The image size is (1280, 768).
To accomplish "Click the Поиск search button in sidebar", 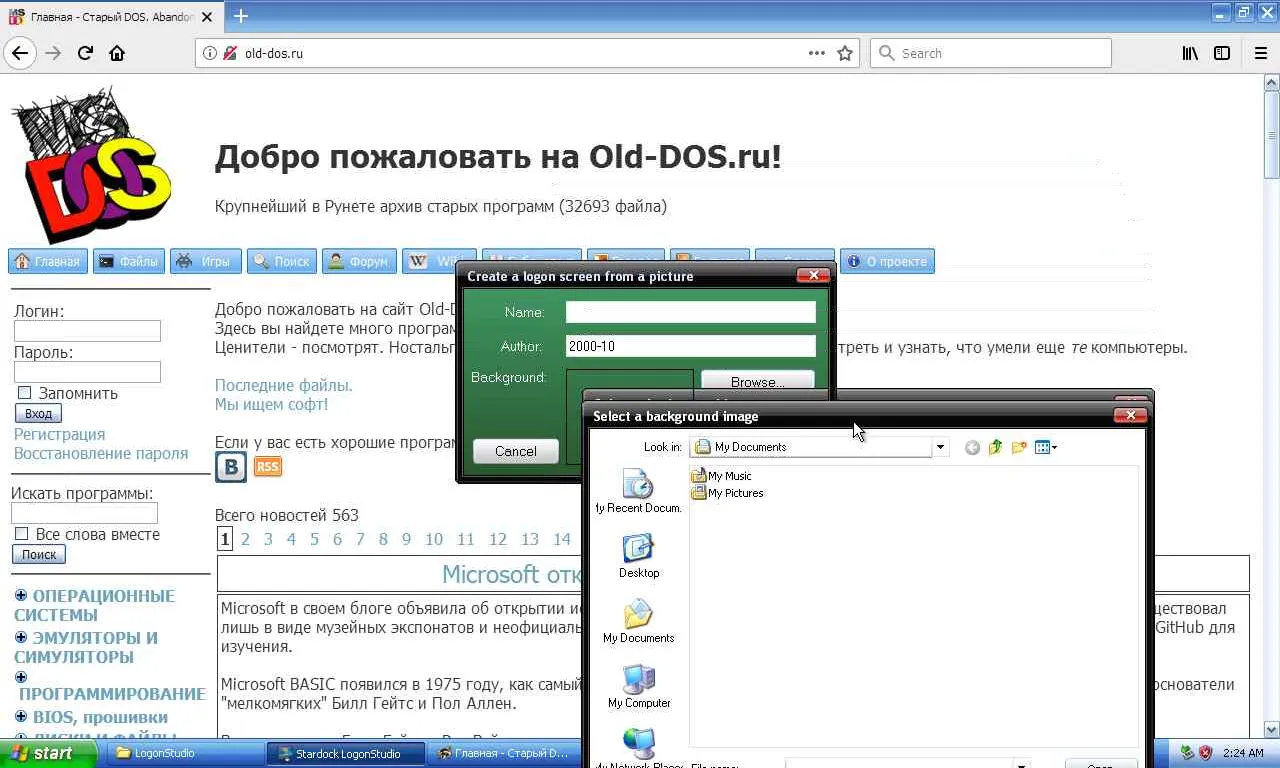I will click(39, 554).
